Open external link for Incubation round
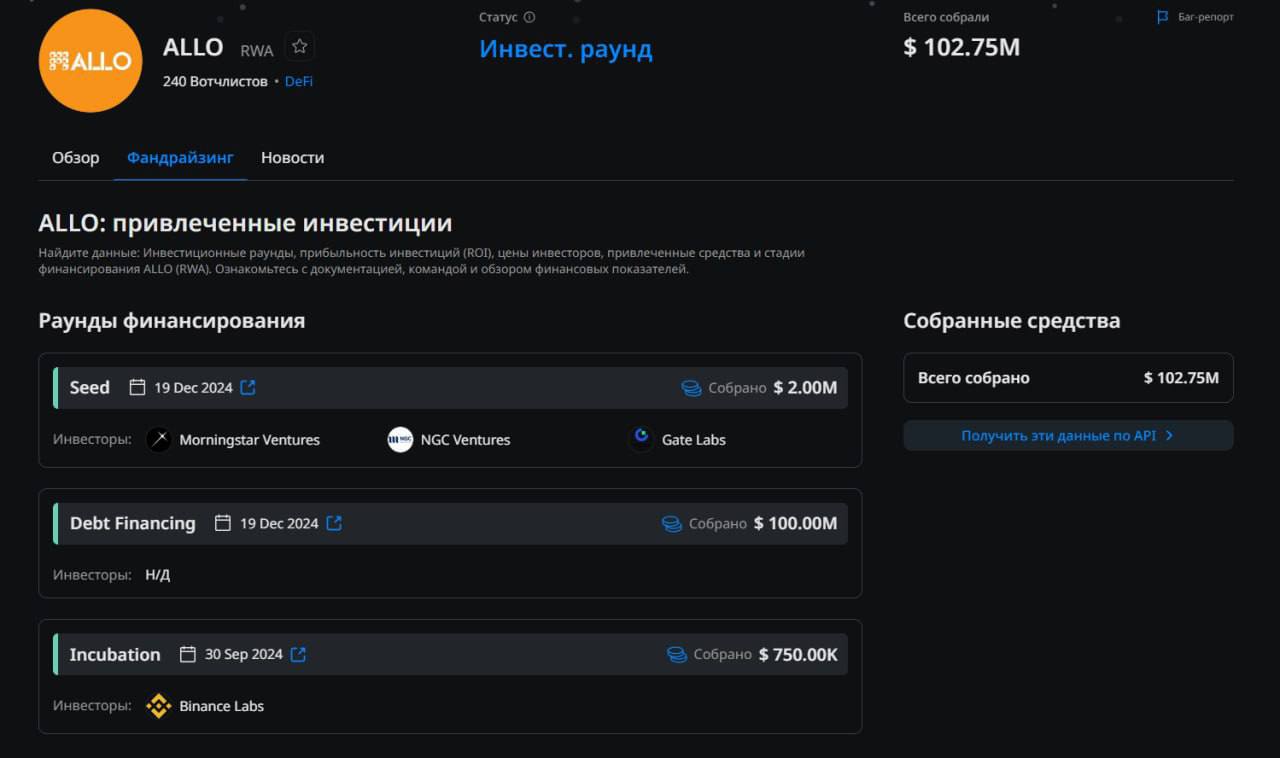 [298, 654]
